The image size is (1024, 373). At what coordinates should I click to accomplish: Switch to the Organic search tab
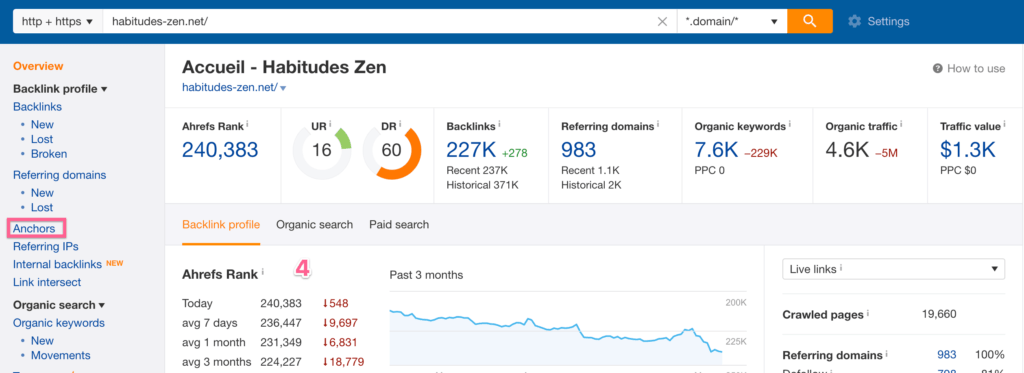pos(314,225)
